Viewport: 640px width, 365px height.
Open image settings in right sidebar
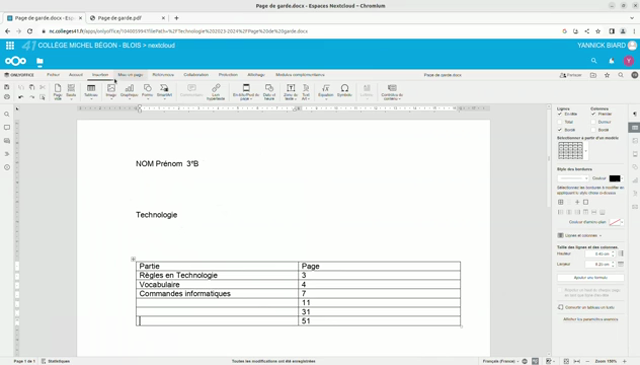pos(635,141)
